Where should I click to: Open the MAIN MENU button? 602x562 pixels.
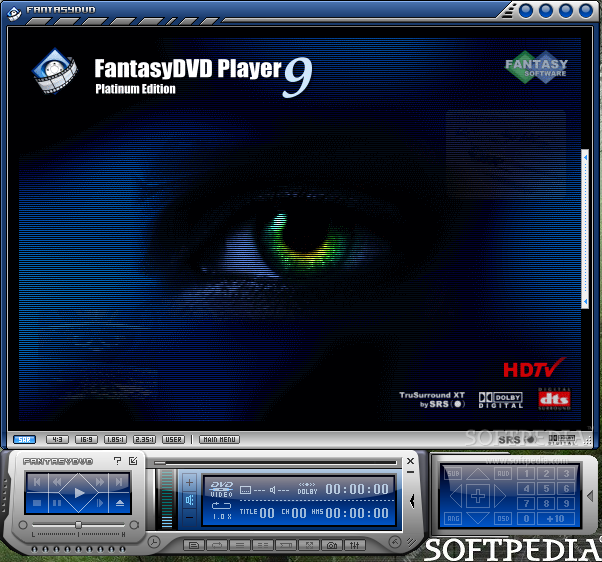click(219, 440)
